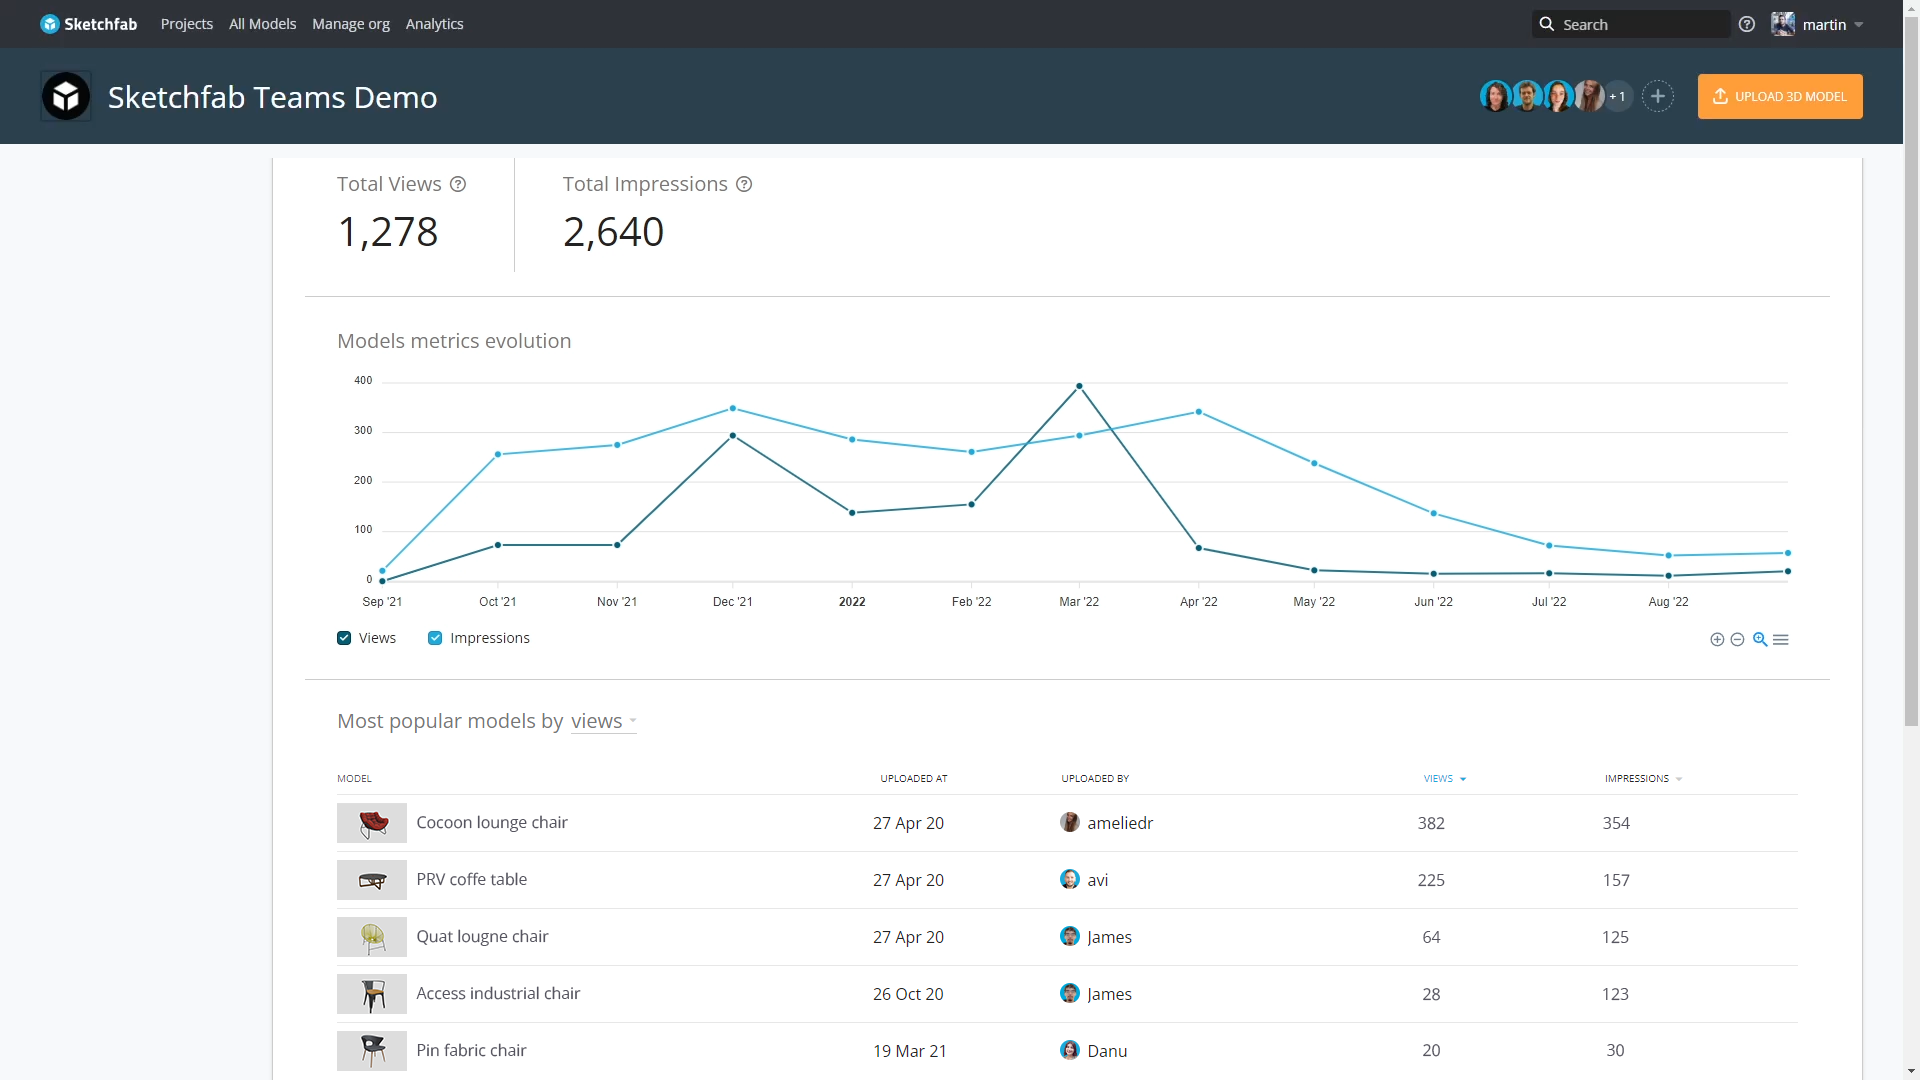Select the chart selection zoom magnifier tool
Image resolution: width=1920 pixels, height=1080 pixels.
tap(1760, 640)
